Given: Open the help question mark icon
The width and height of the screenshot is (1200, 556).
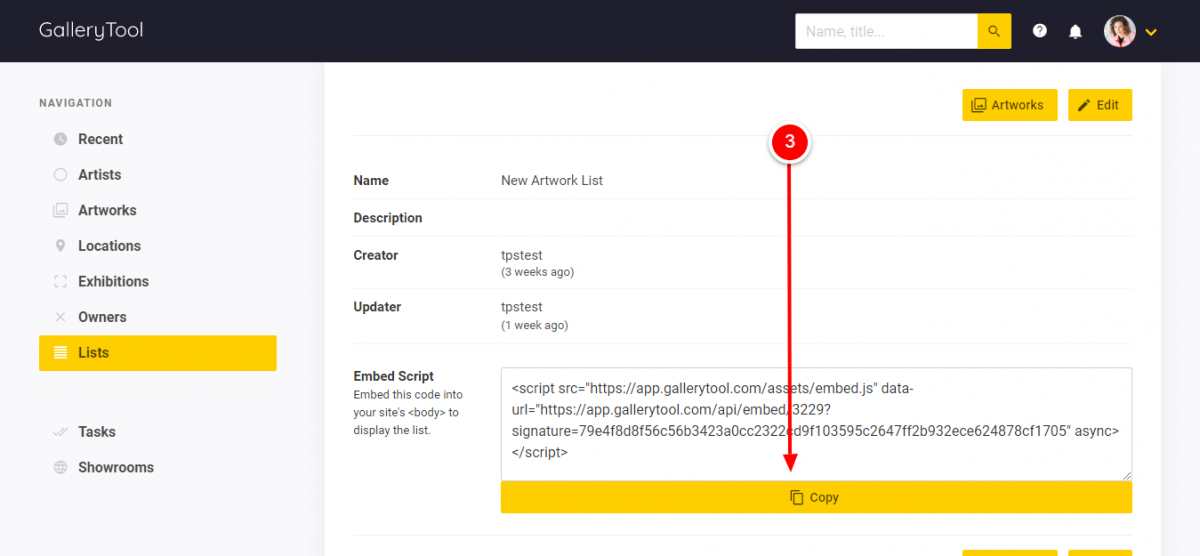Looking at the screenshot, I should (x=1040, y=31).
